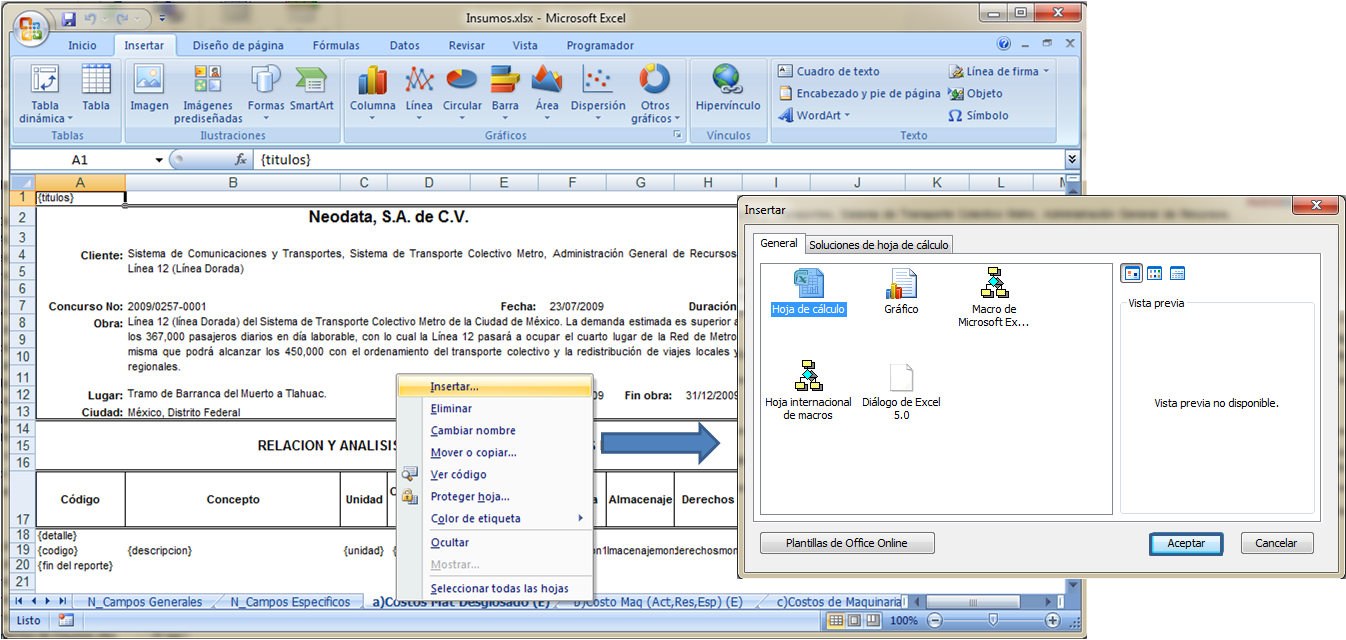
Task: Open the Gráficos group dialog launcher
Action: point(677,135)
